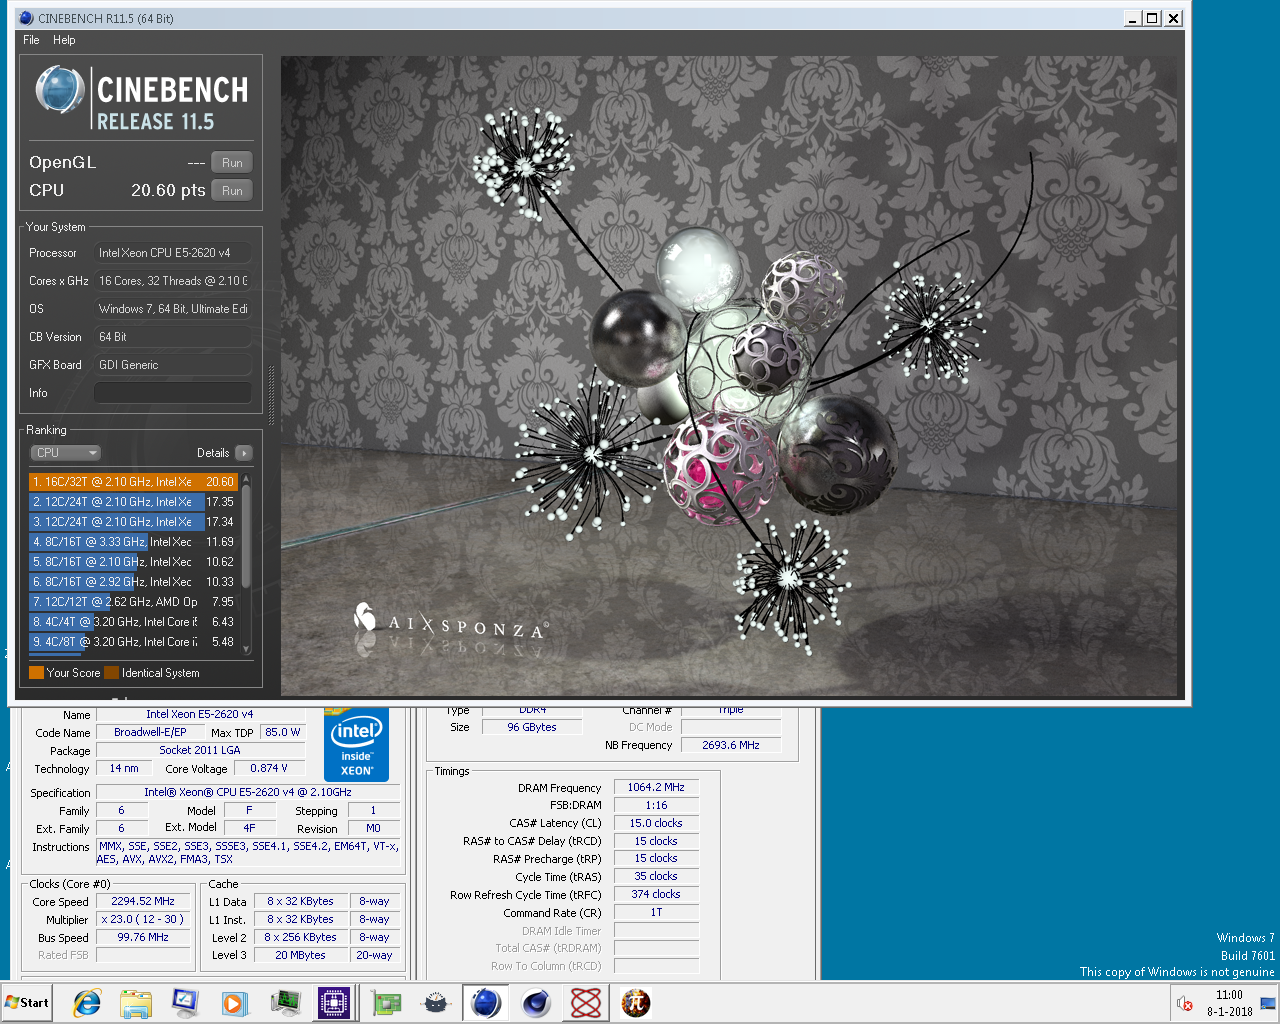The height and width of the screenshot is (1024, 1280).
Task: Click NB Frequency 2693.6 MHz value
Action: 731,745
